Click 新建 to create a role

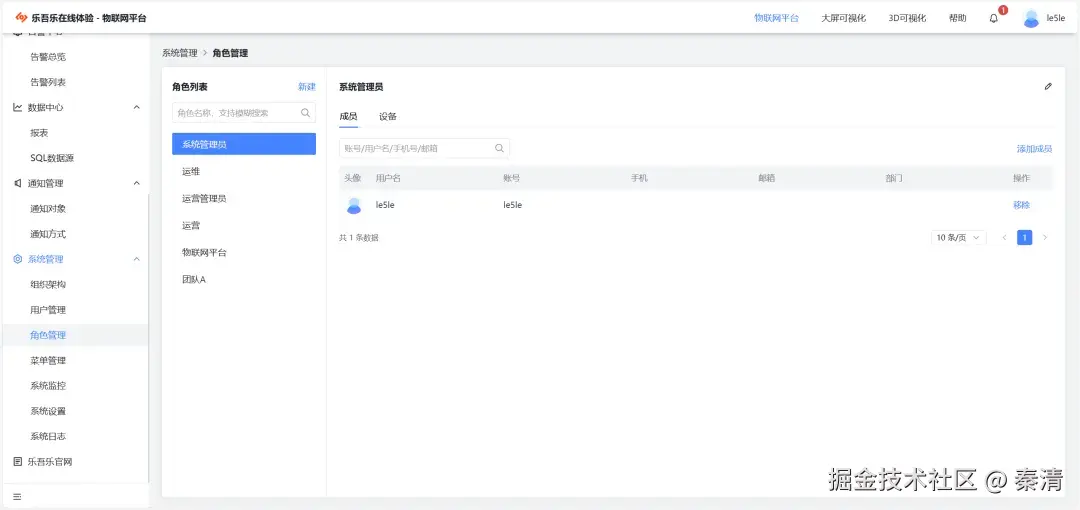coord(307,87)
